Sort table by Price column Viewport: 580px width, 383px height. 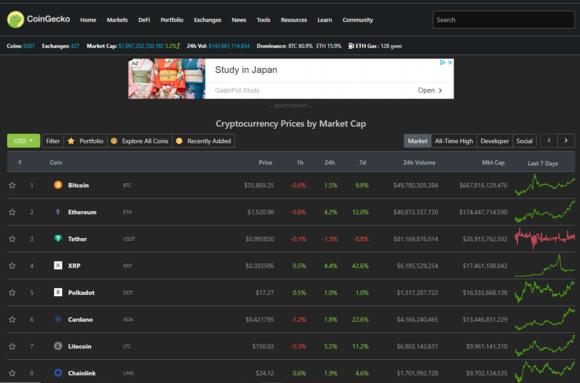[265, 162]
